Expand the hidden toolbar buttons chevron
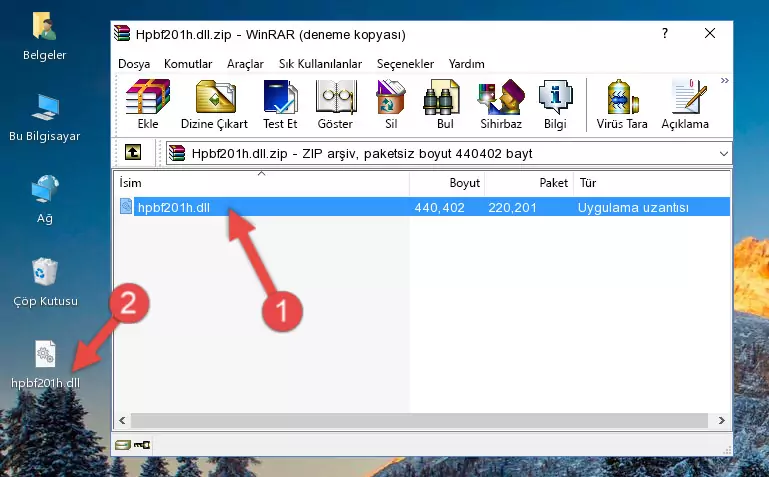 point(724,80)
